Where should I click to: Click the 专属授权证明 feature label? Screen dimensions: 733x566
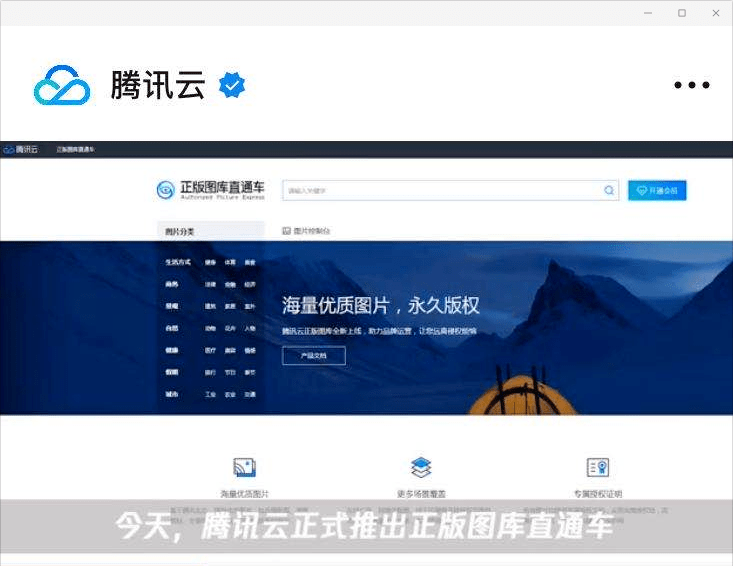pos(598,494)
